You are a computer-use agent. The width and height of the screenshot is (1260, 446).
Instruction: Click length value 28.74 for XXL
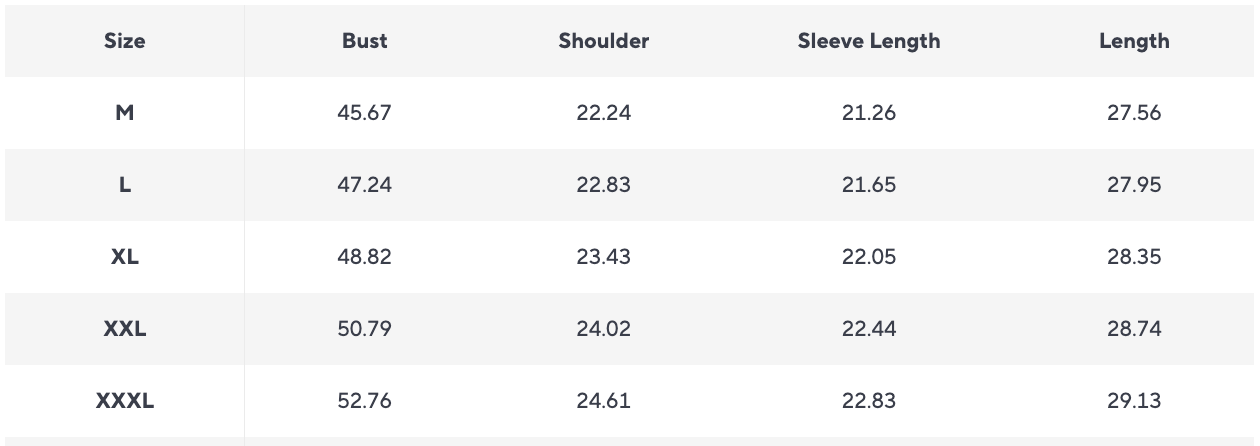(1134, 329)
